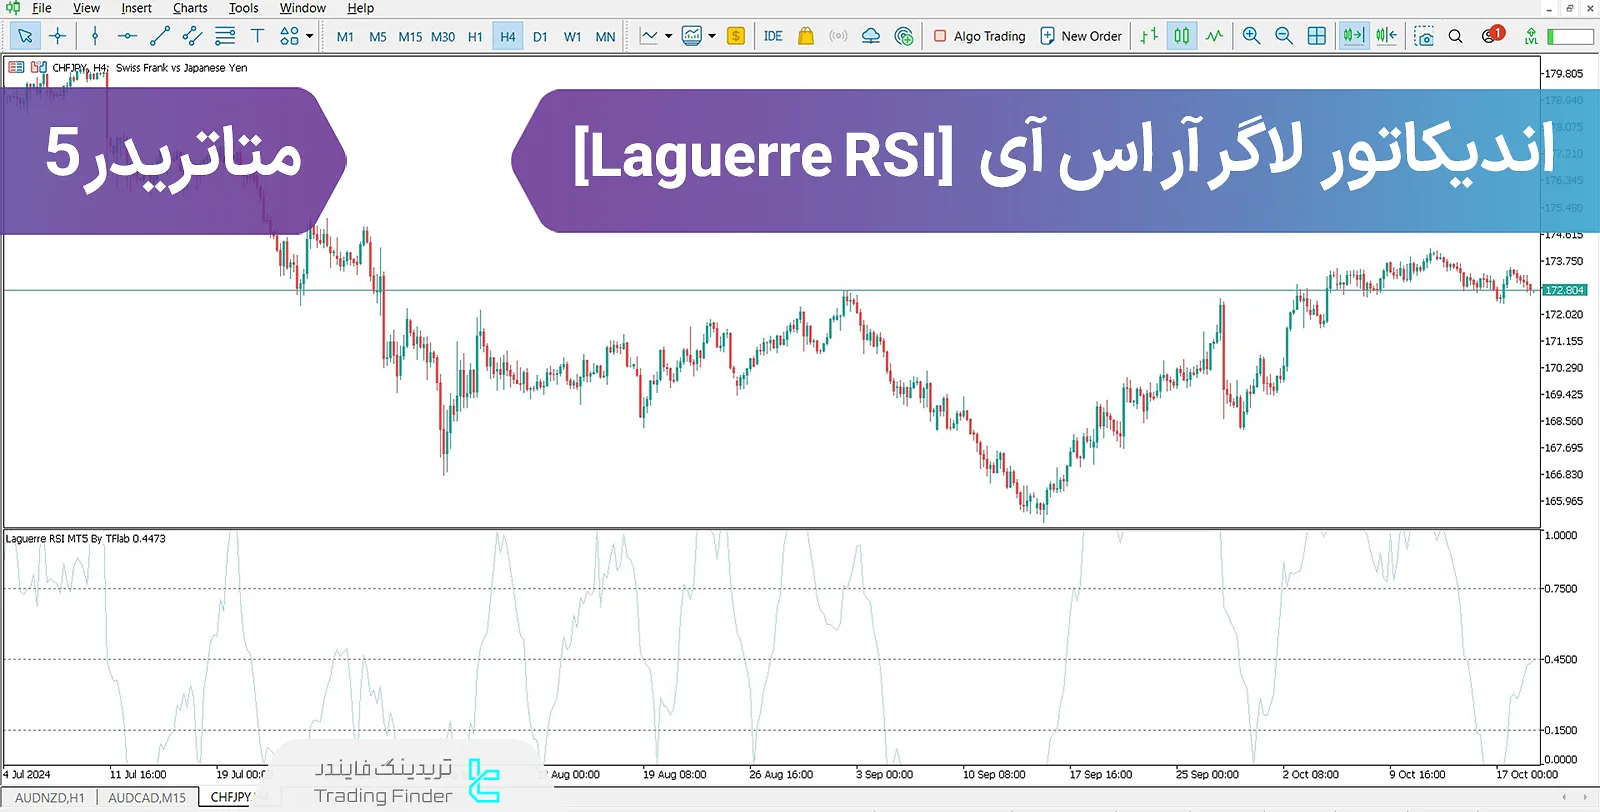Draw a vertical line on the chart
1600x812 pixels.
coord(95,36)
